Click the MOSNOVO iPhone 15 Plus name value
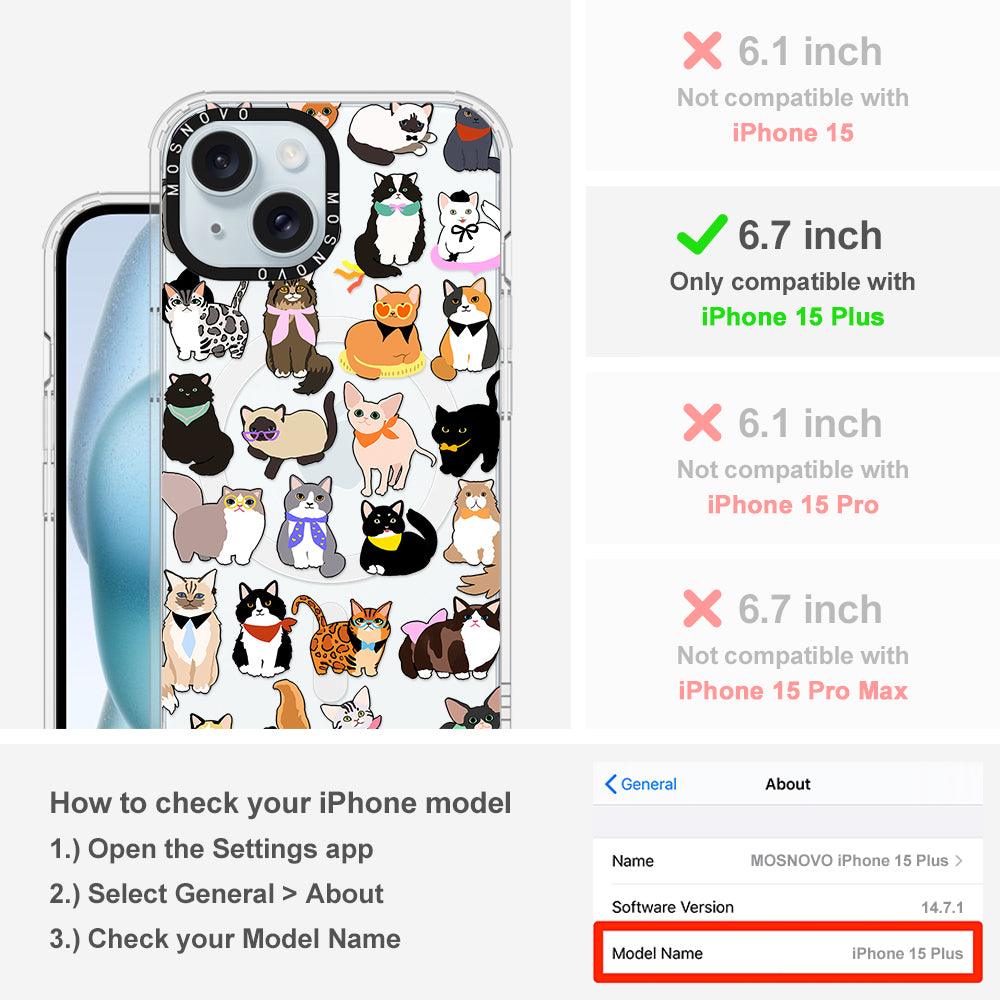Image resolution: width=1000 pixels, height=1000 pixels. tap(849, 860)
